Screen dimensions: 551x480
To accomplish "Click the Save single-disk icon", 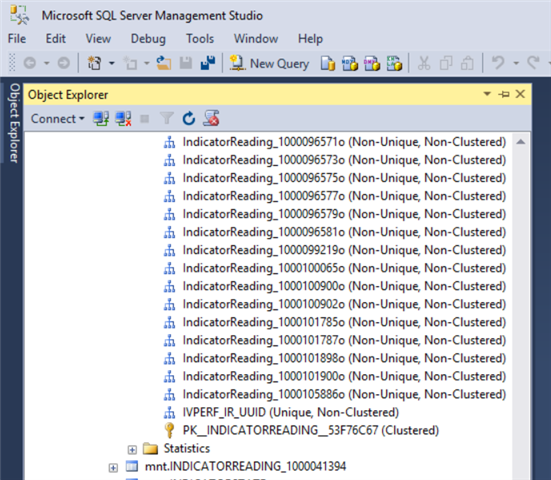I will point(186,63).
